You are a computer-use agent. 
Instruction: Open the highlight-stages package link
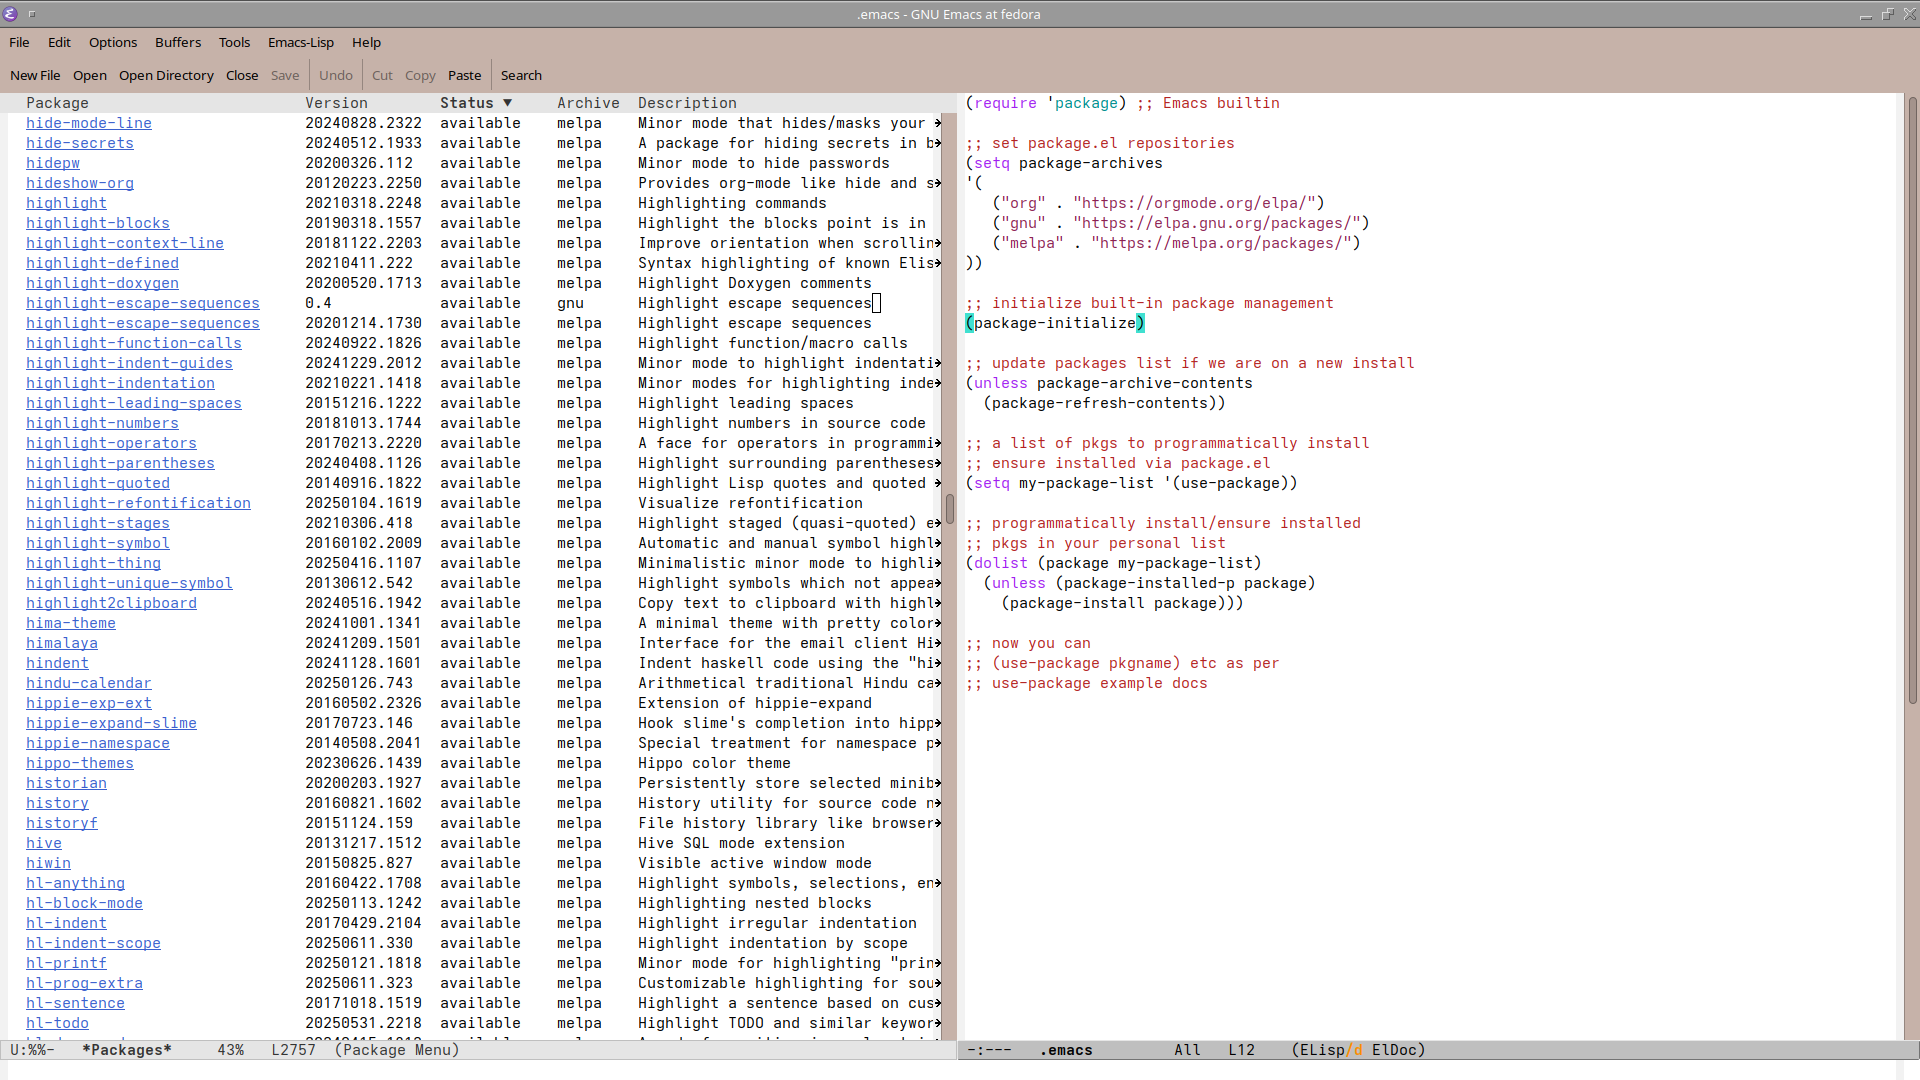pos(98,523)
